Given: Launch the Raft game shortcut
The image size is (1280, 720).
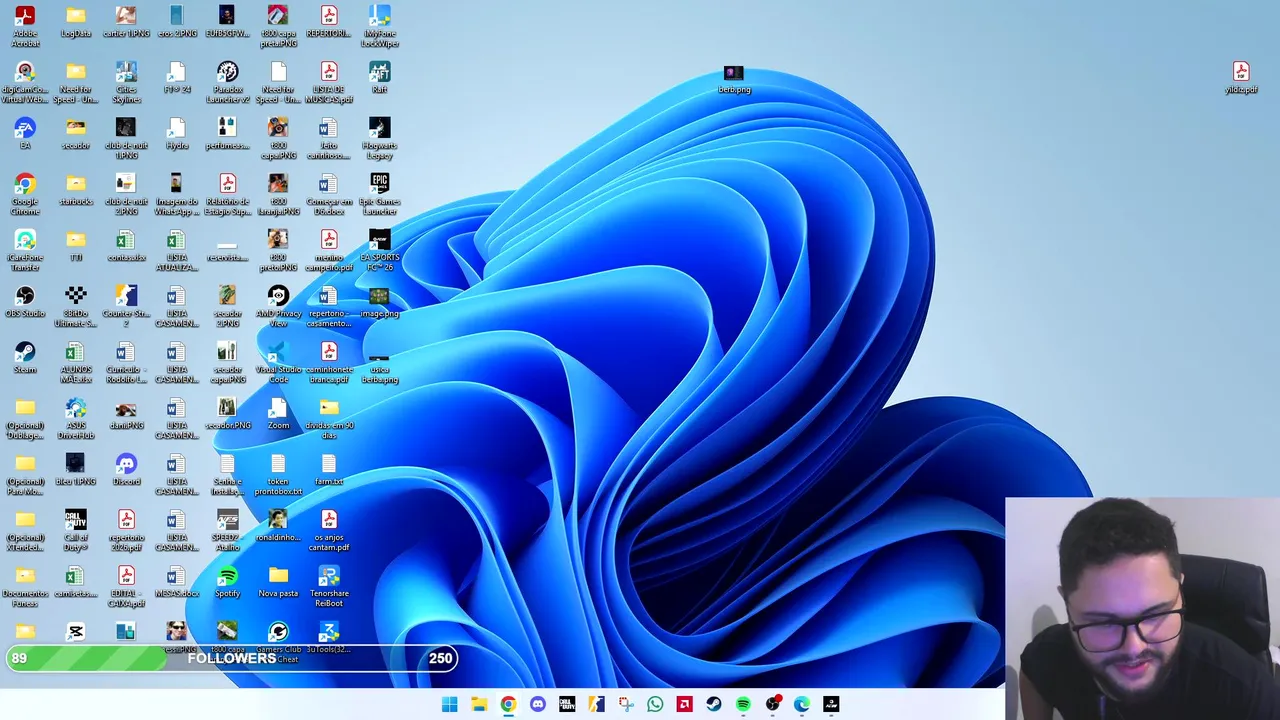Looking at the screenshot, I should [379, 78].
